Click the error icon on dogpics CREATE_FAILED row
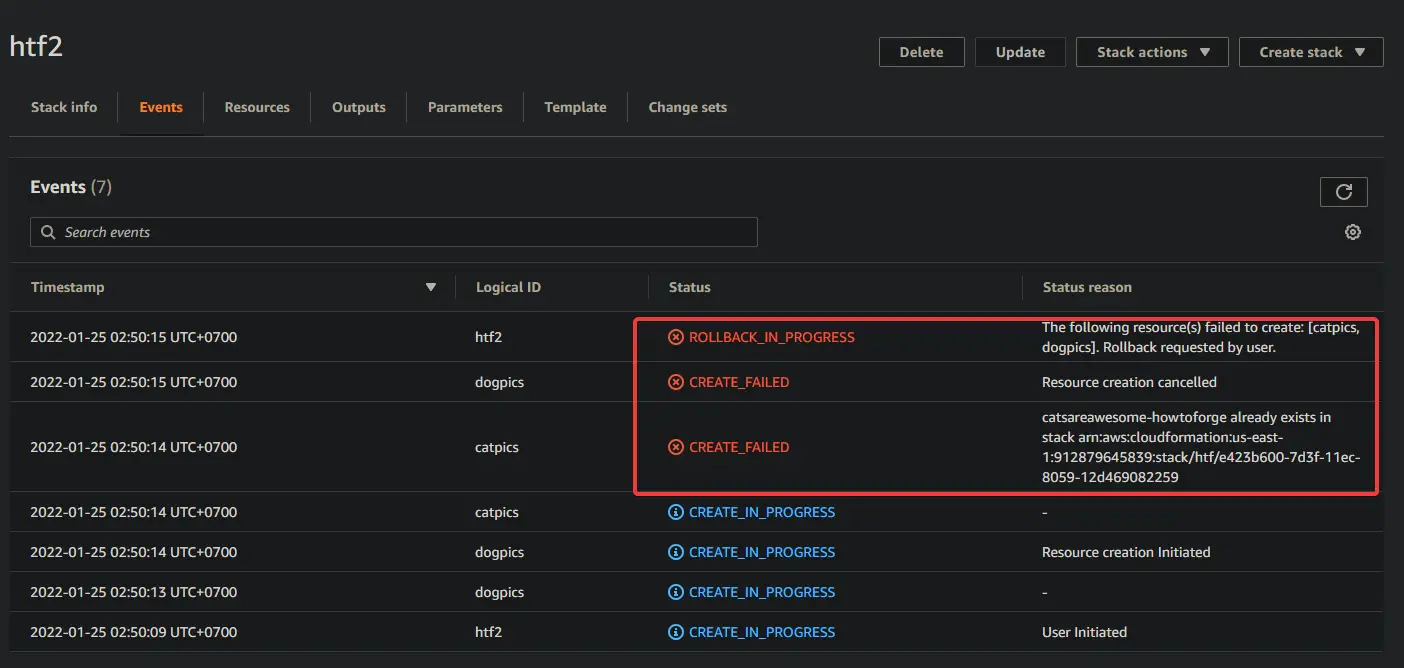The width and height of the screenshot is (1404, 668). (x=675, y=381)
